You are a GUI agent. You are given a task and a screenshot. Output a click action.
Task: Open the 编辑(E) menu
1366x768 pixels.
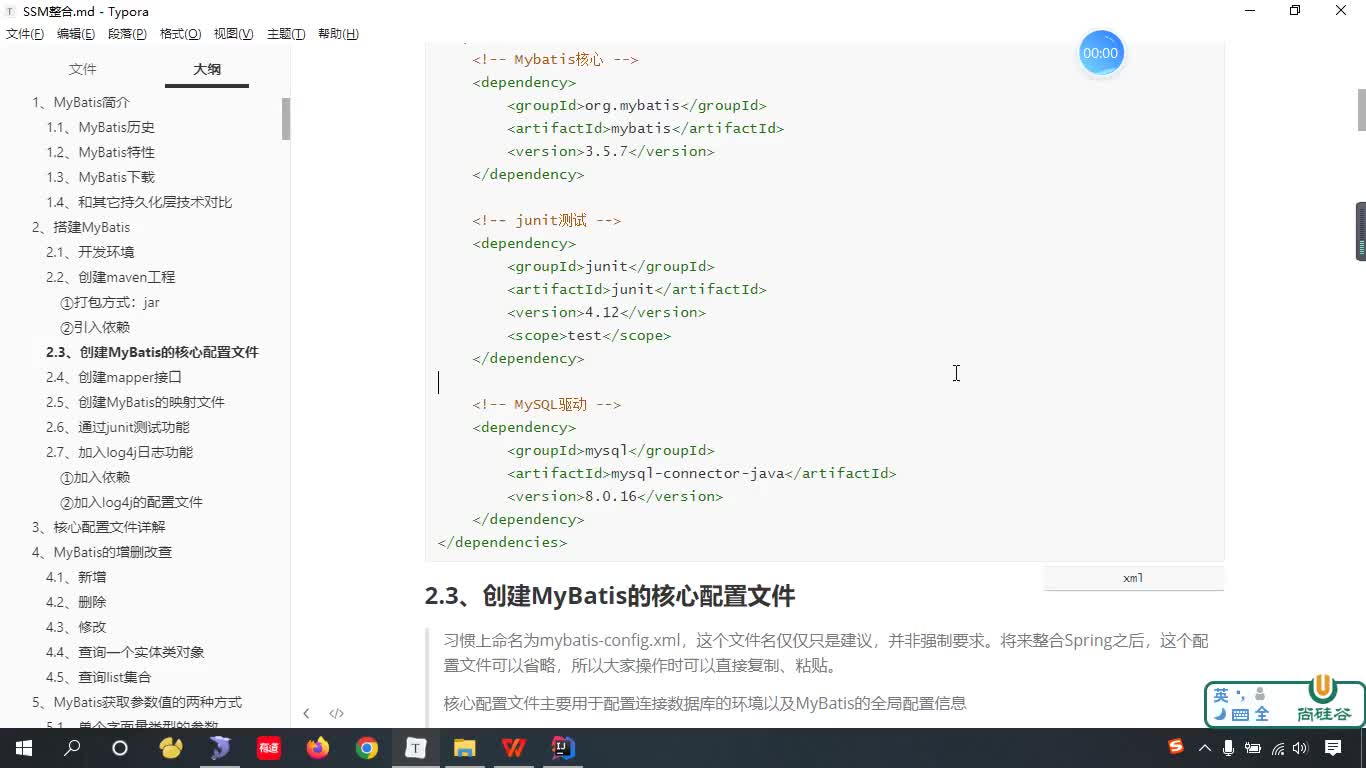(x=76, y=34)
